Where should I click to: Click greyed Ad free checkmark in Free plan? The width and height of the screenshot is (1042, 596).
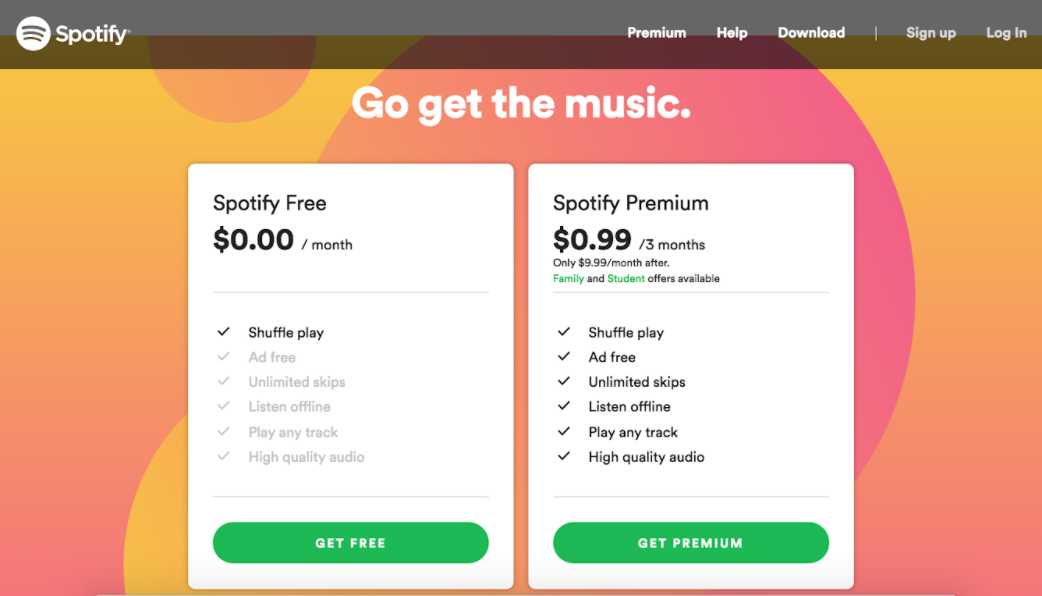223,357
